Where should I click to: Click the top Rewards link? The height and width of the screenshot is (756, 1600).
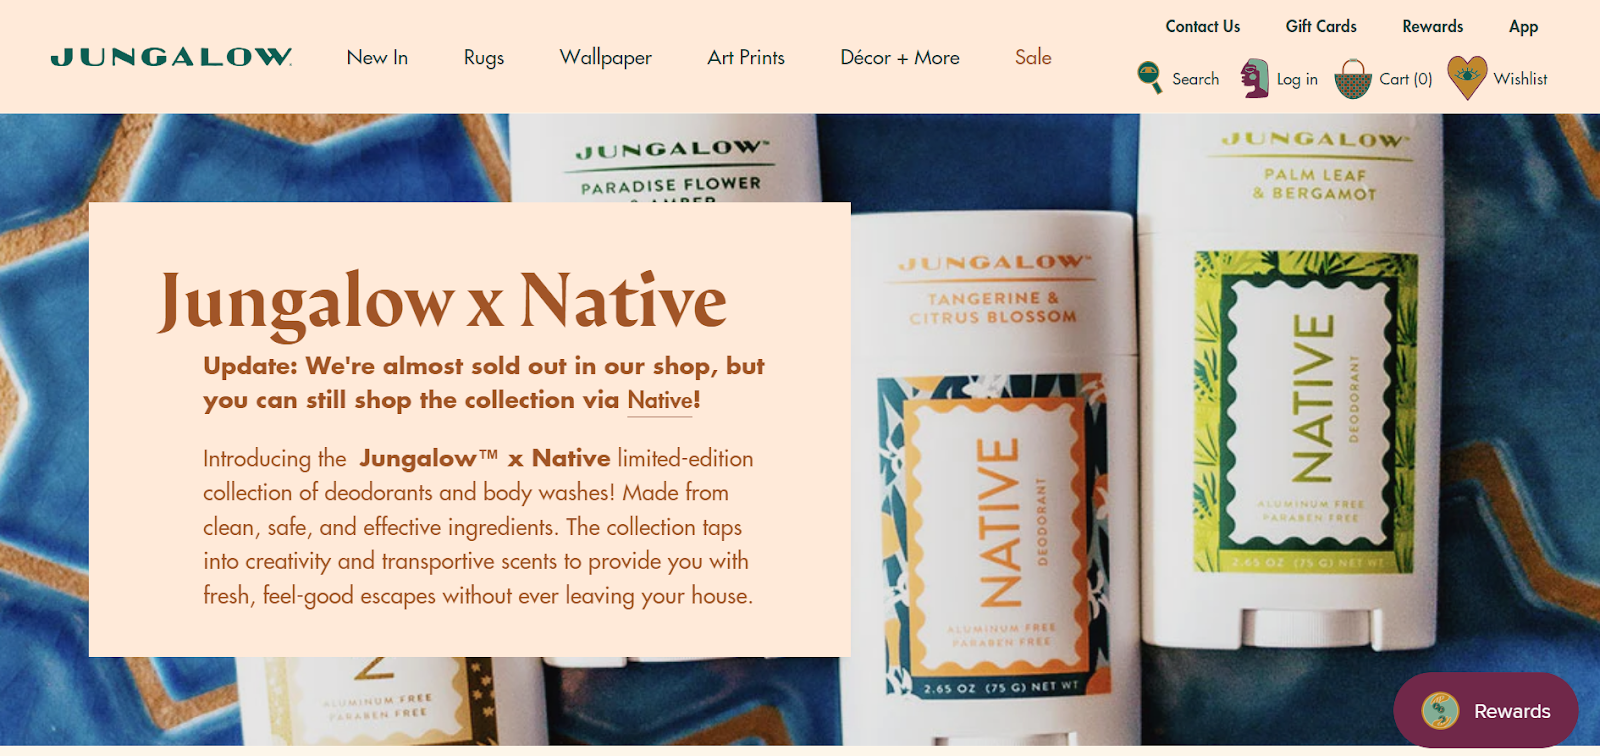point(1432,26)
